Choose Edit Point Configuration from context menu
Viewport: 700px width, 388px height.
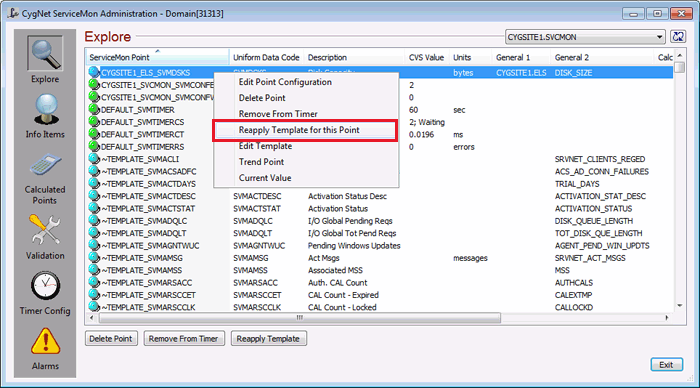306,82
